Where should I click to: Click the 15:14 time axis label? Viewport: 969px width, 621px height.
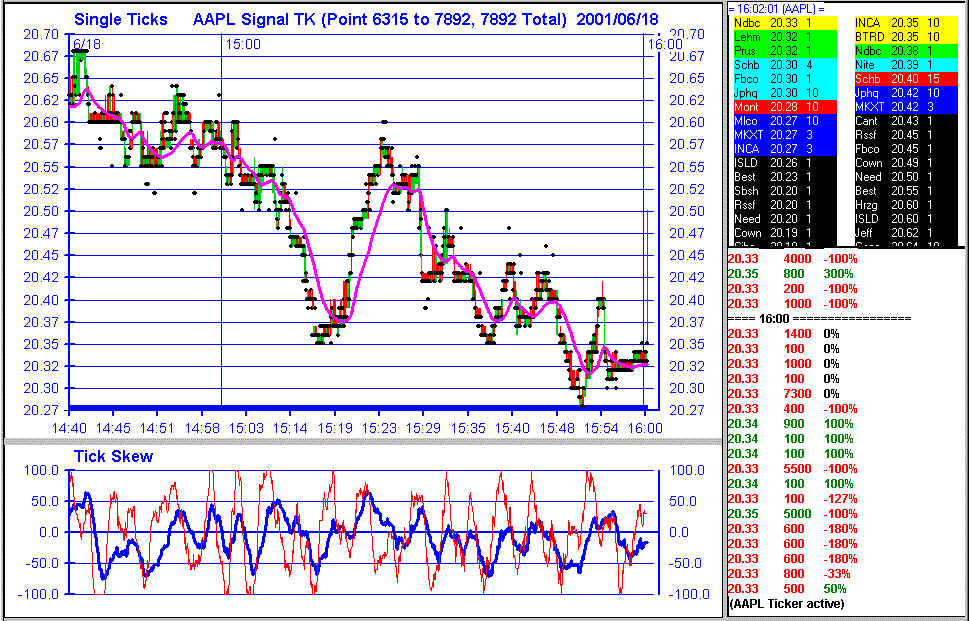pyautogui.click(x=290, y=428)
